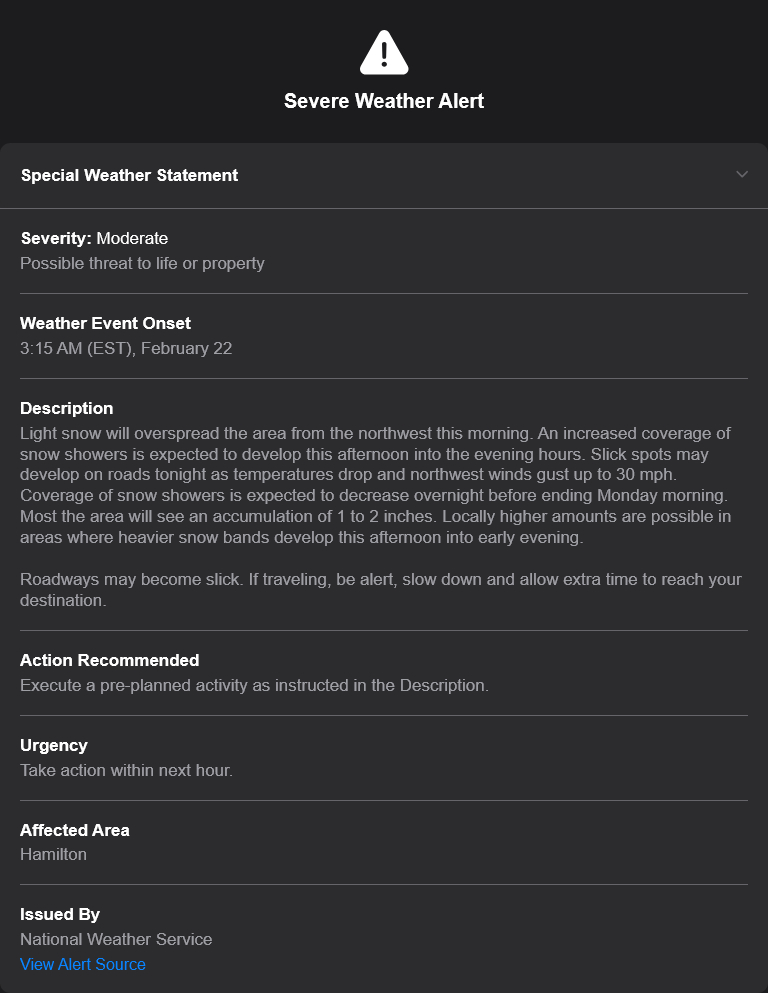Collapse the Special Weather Statement chevron

pos(742,174)
